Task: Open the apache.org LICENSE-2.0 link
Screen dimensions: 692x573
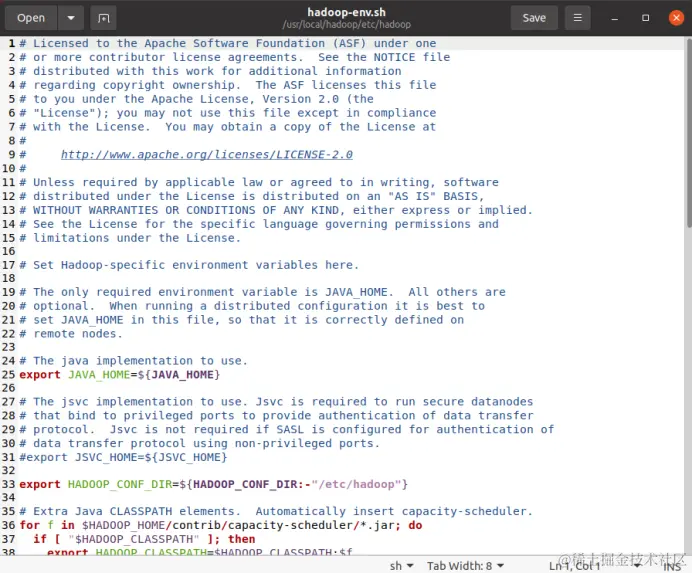Action: (207, 155)
